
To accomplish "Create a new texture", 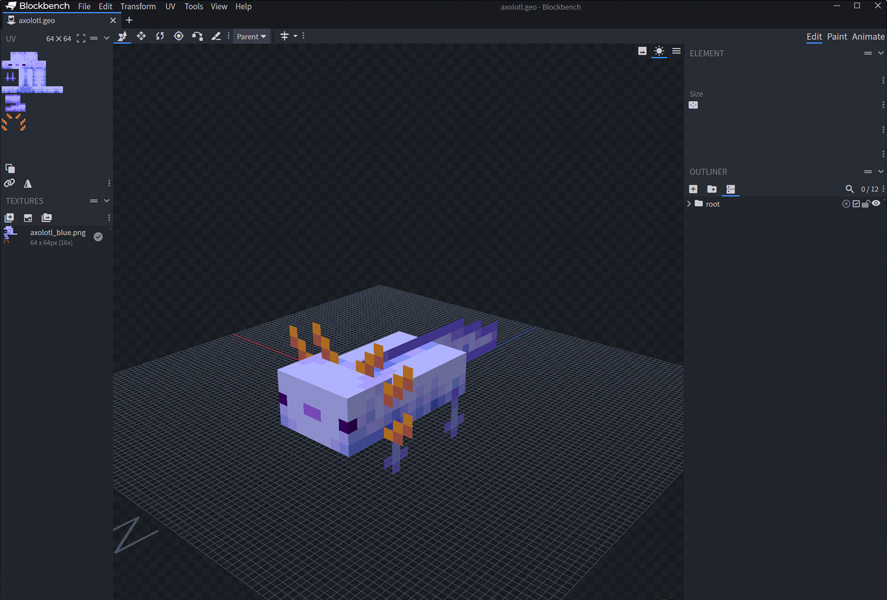I will (x=9, y=218).
